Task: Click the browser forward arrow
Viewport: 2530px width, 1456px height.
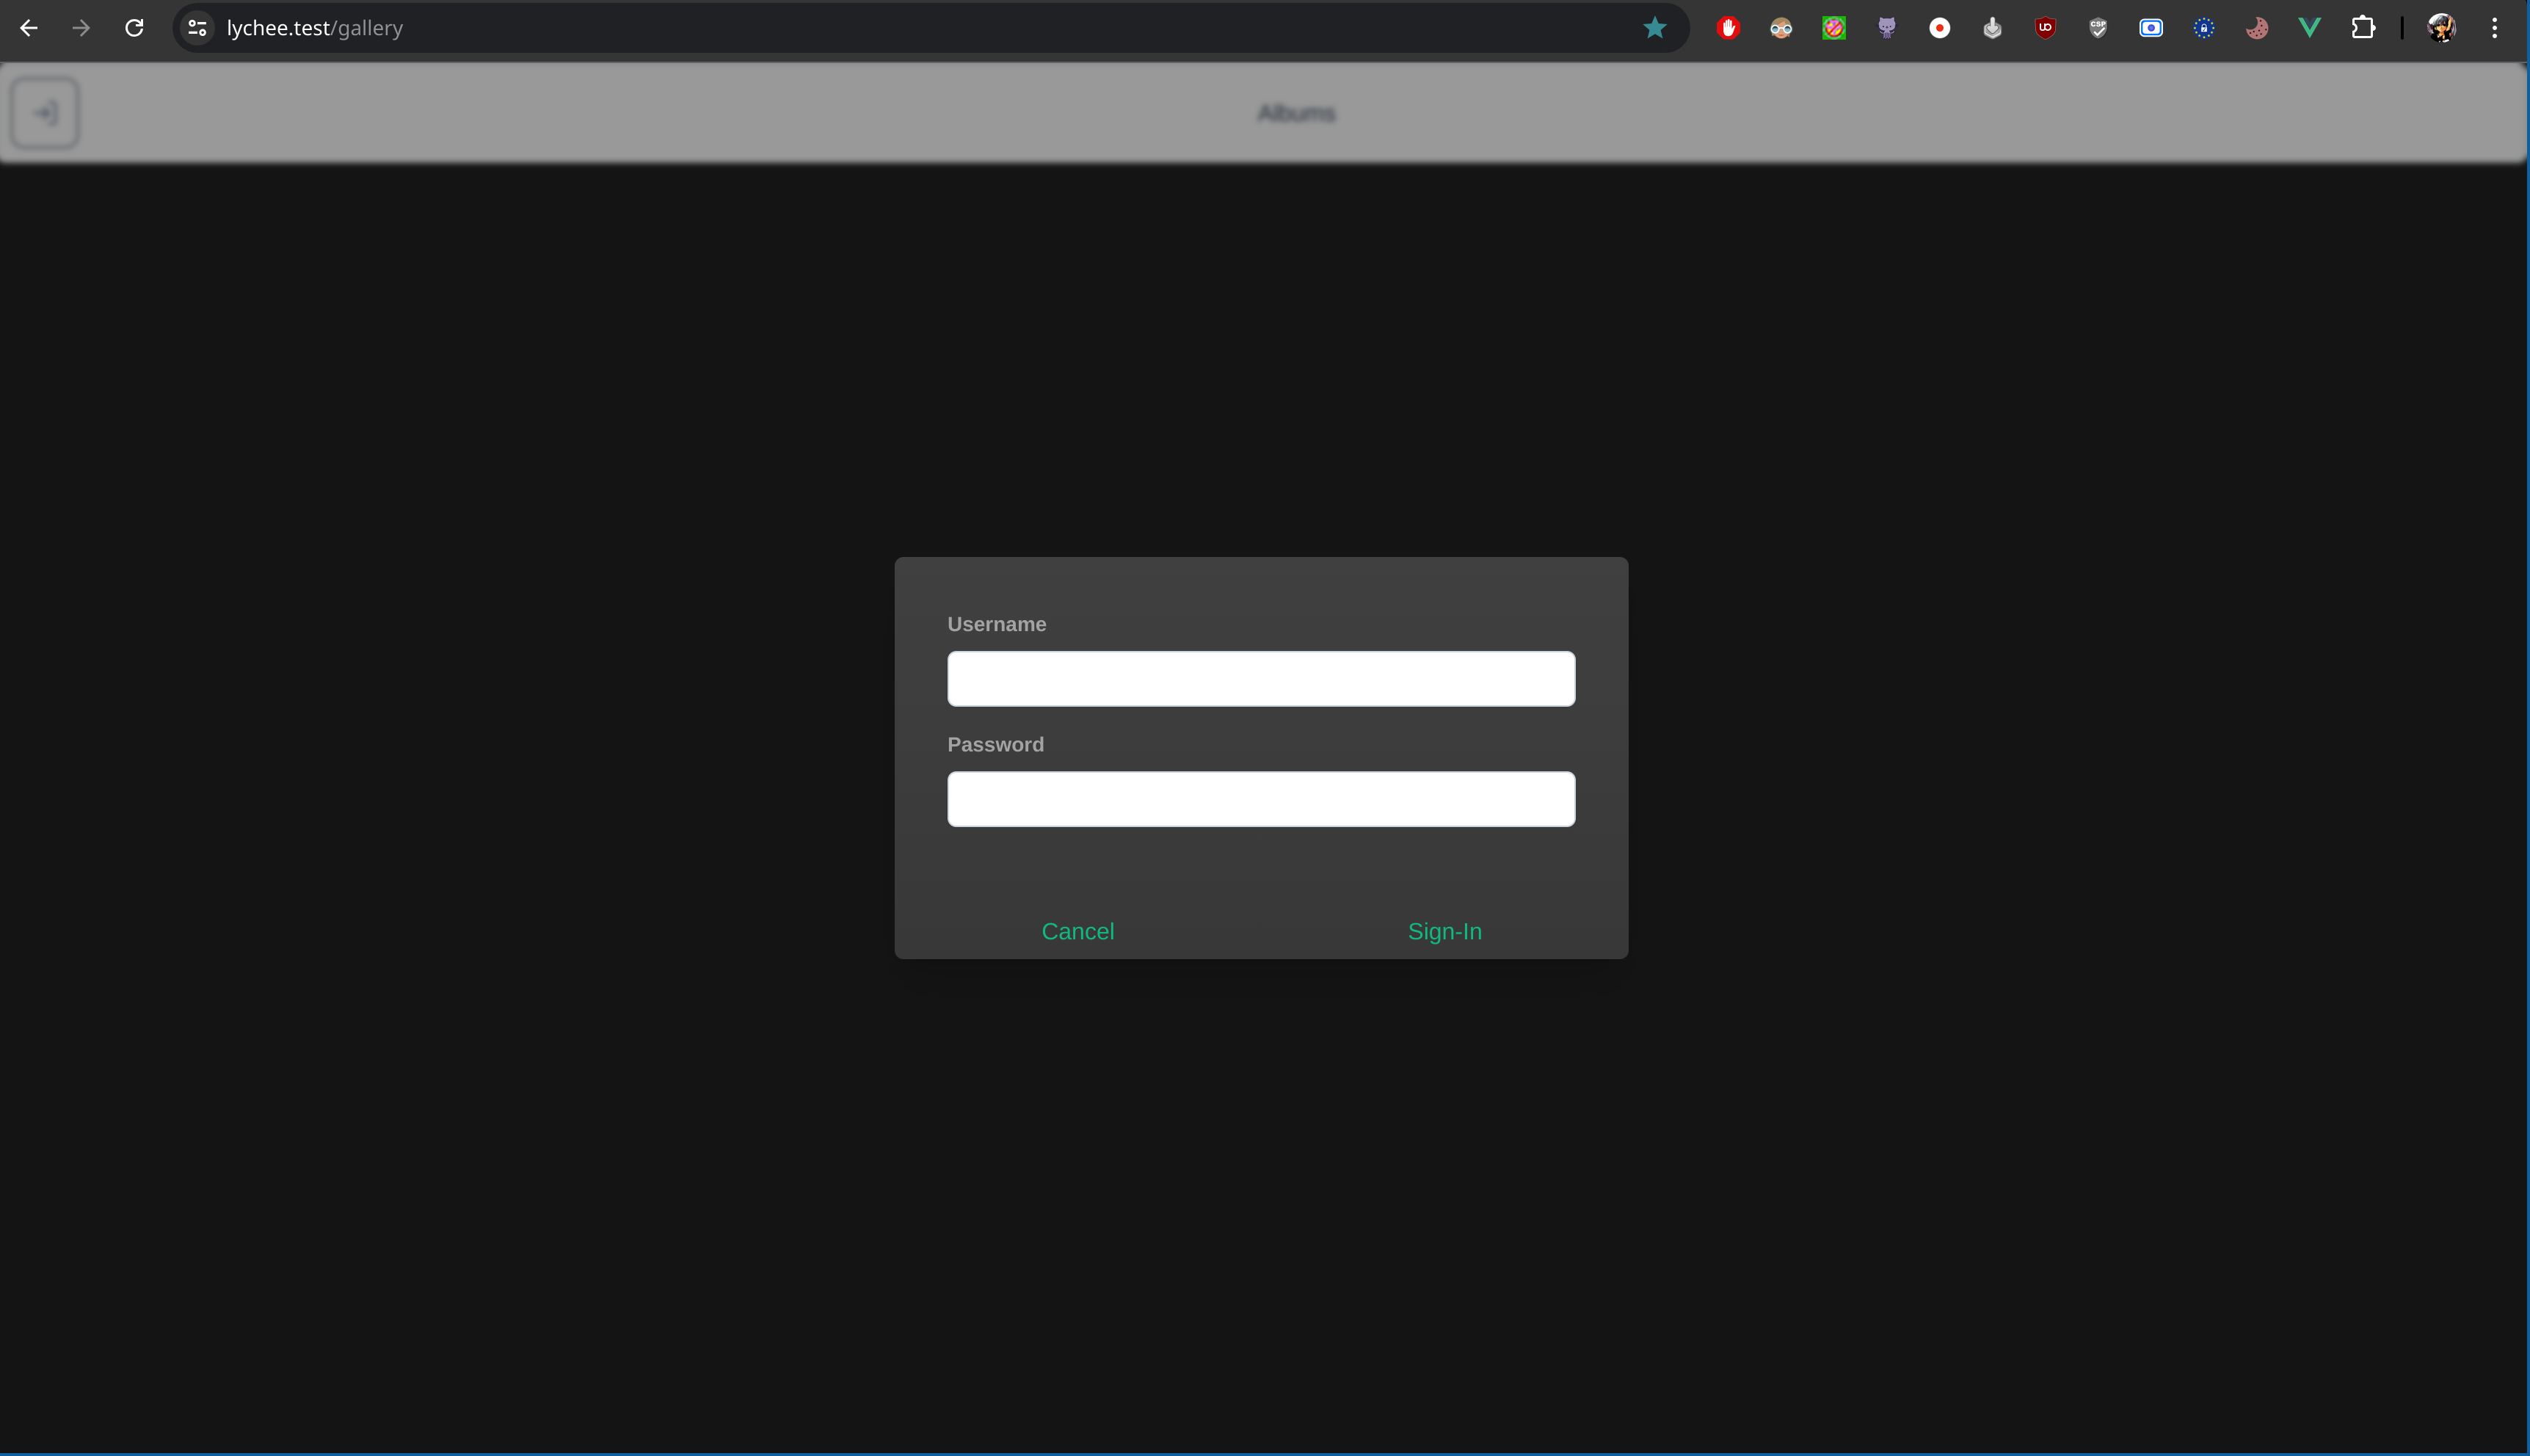Action: point(81,28)
